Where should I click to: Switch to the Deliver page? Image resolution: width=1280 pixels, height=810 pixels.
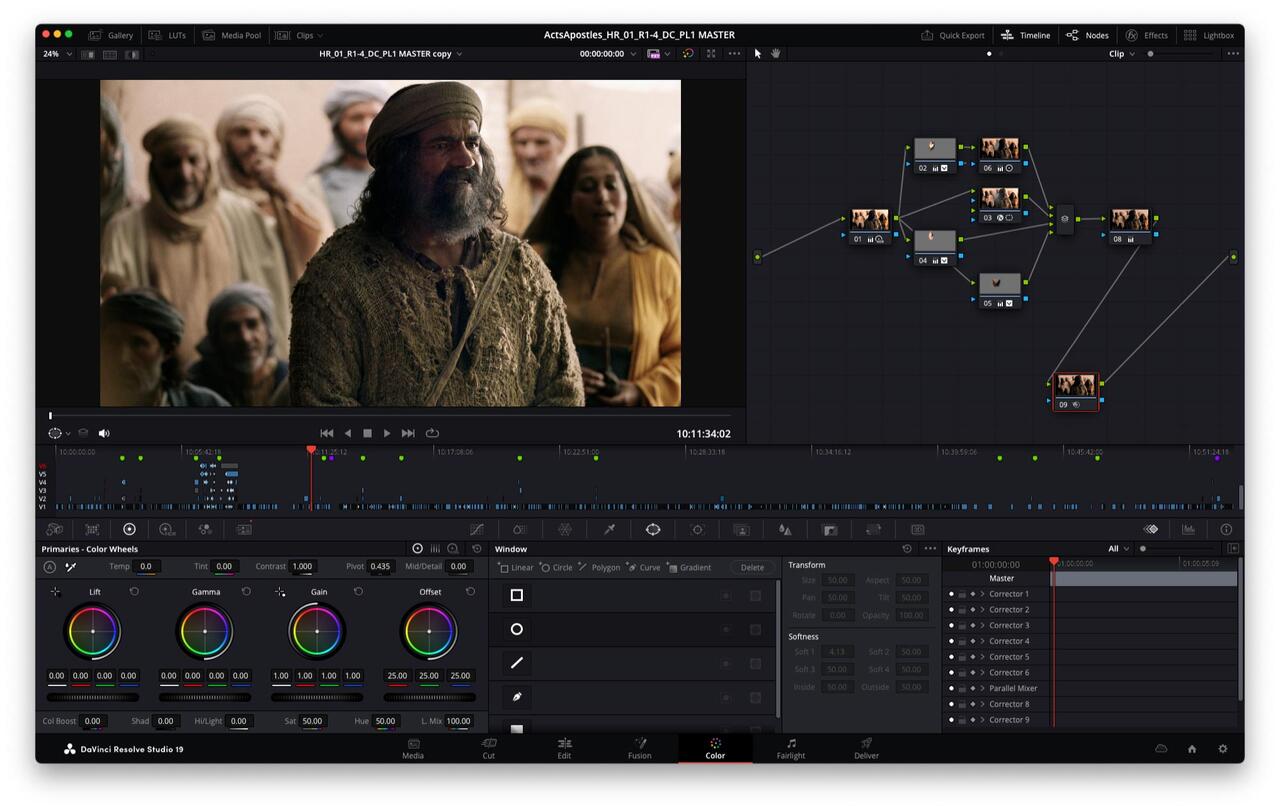[x=867, y=748]
